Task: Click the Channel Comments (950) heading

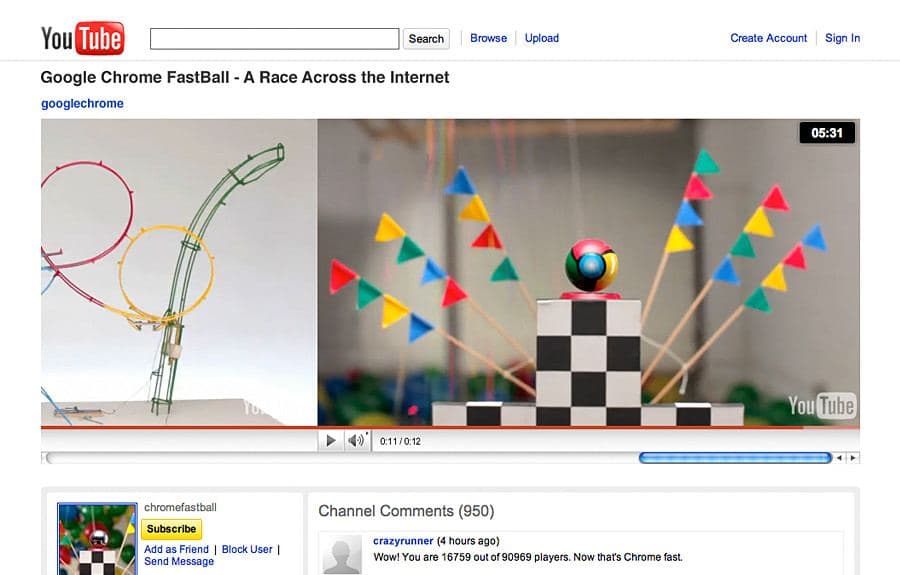Action: (x=406, y=511)
